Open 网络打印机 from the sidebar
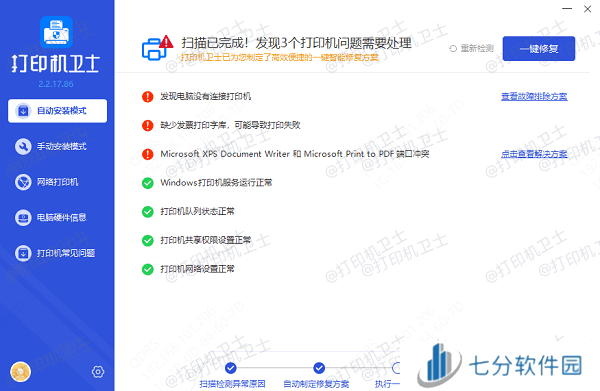 click(x=57, y=182)
